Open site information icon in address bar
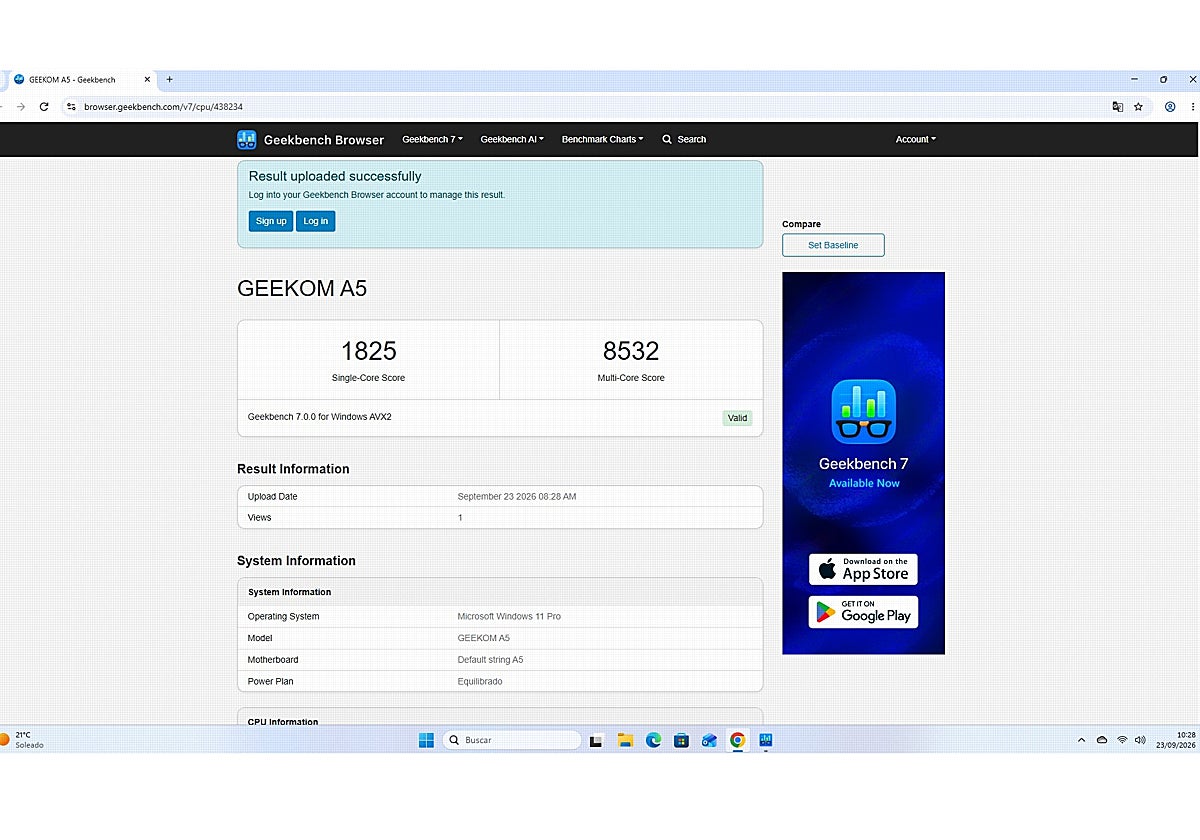1200x840 pixels. click(71, 107)
